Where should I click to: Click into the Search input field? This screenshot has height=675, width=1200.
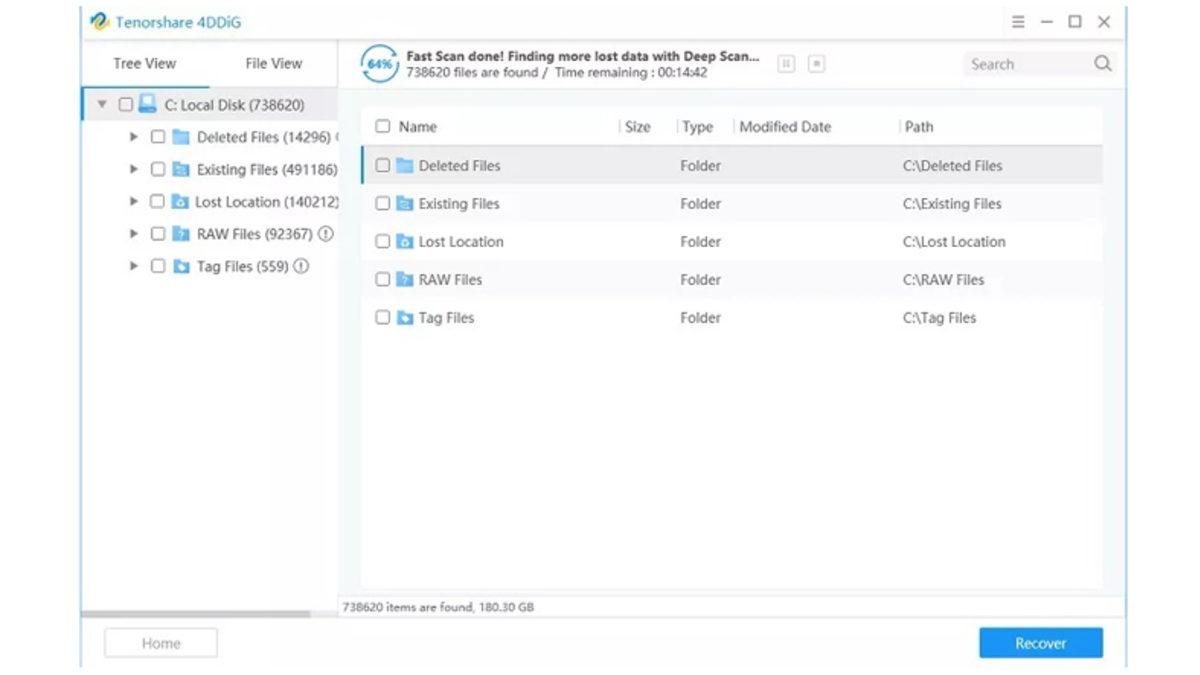(x=1025, y=64)
